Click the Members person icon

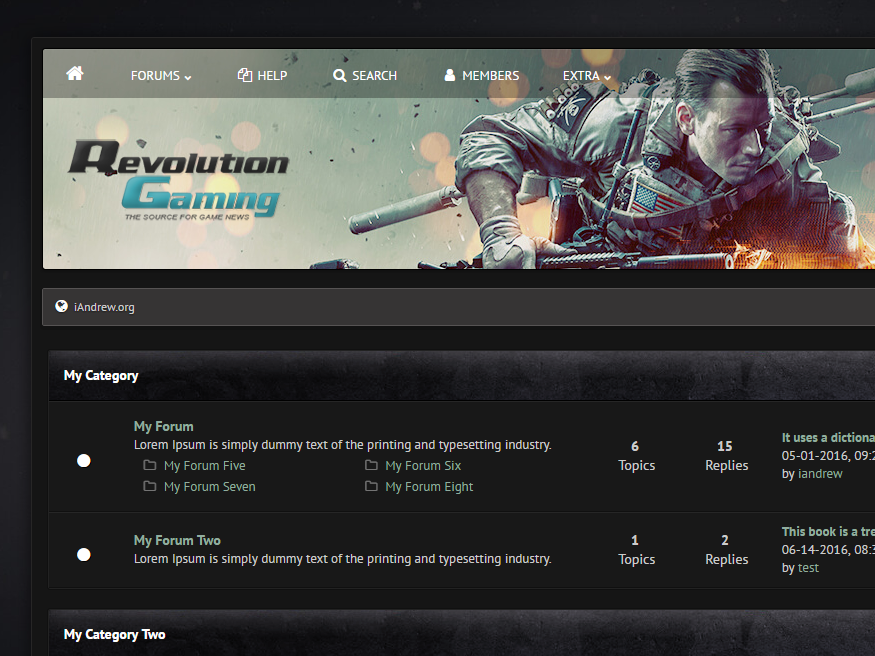tap(448, 74)
